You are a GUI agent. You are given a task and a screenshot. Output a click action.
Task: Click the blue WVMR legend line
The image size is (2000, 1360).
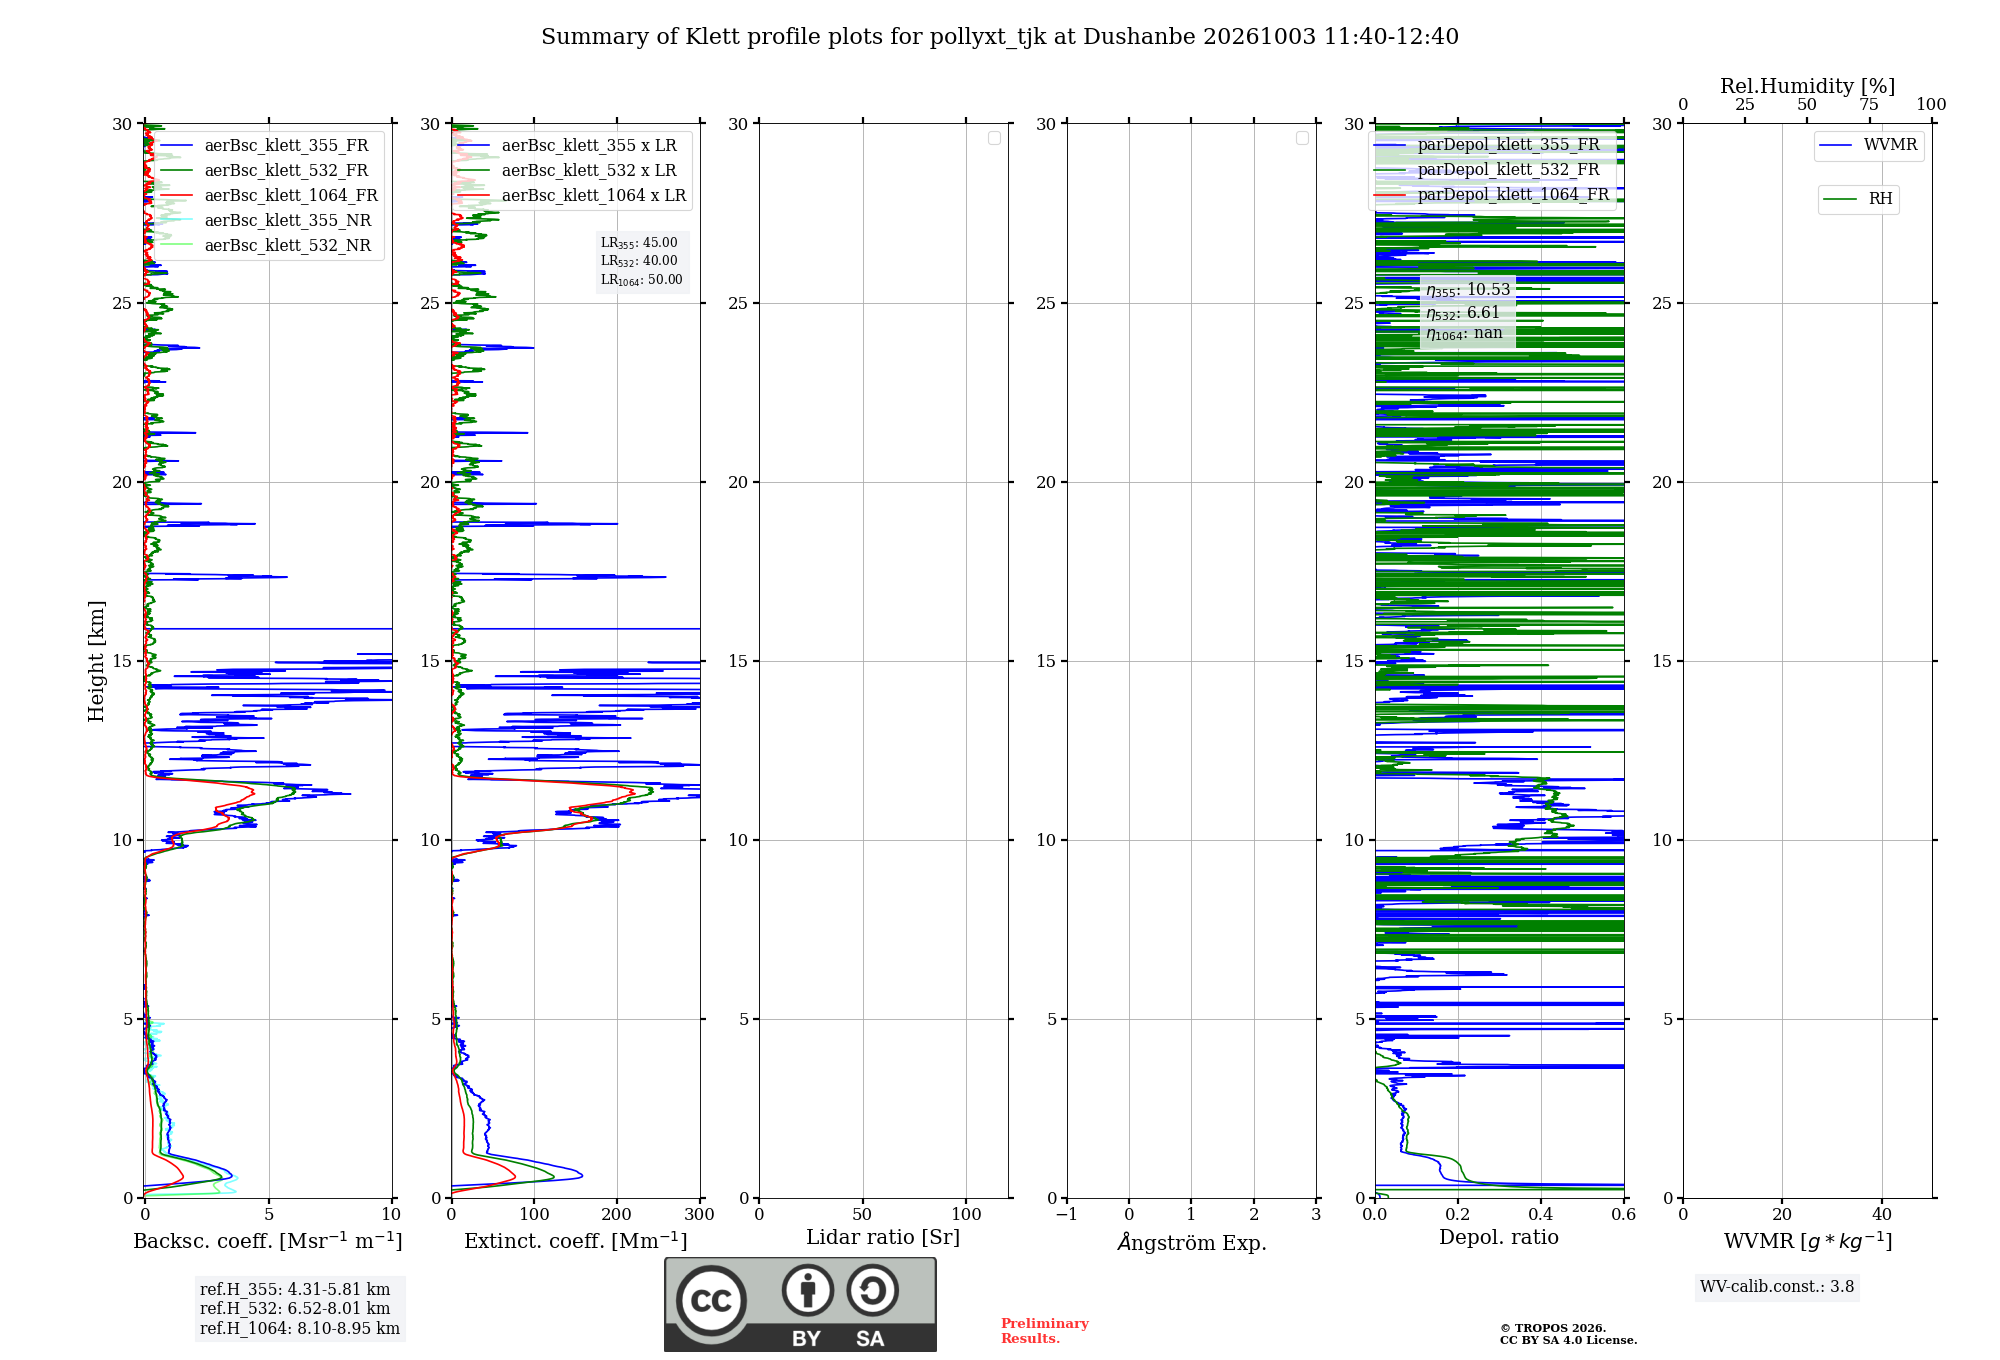click(x=1836, y=145)
